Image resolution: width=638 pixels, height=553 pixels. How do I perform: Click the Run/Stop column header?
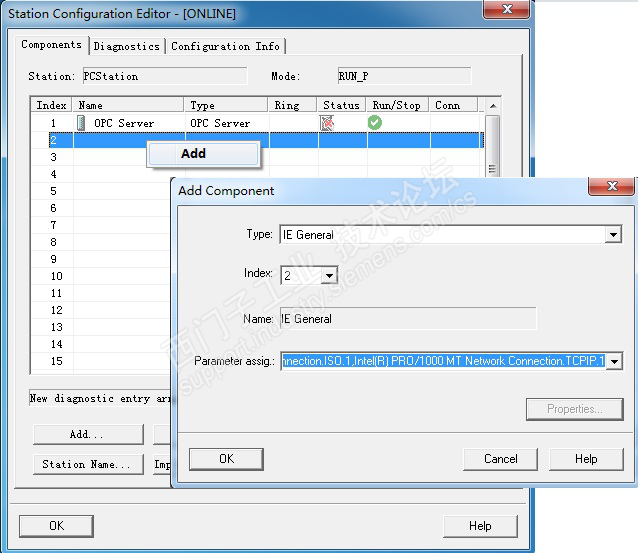397,105
